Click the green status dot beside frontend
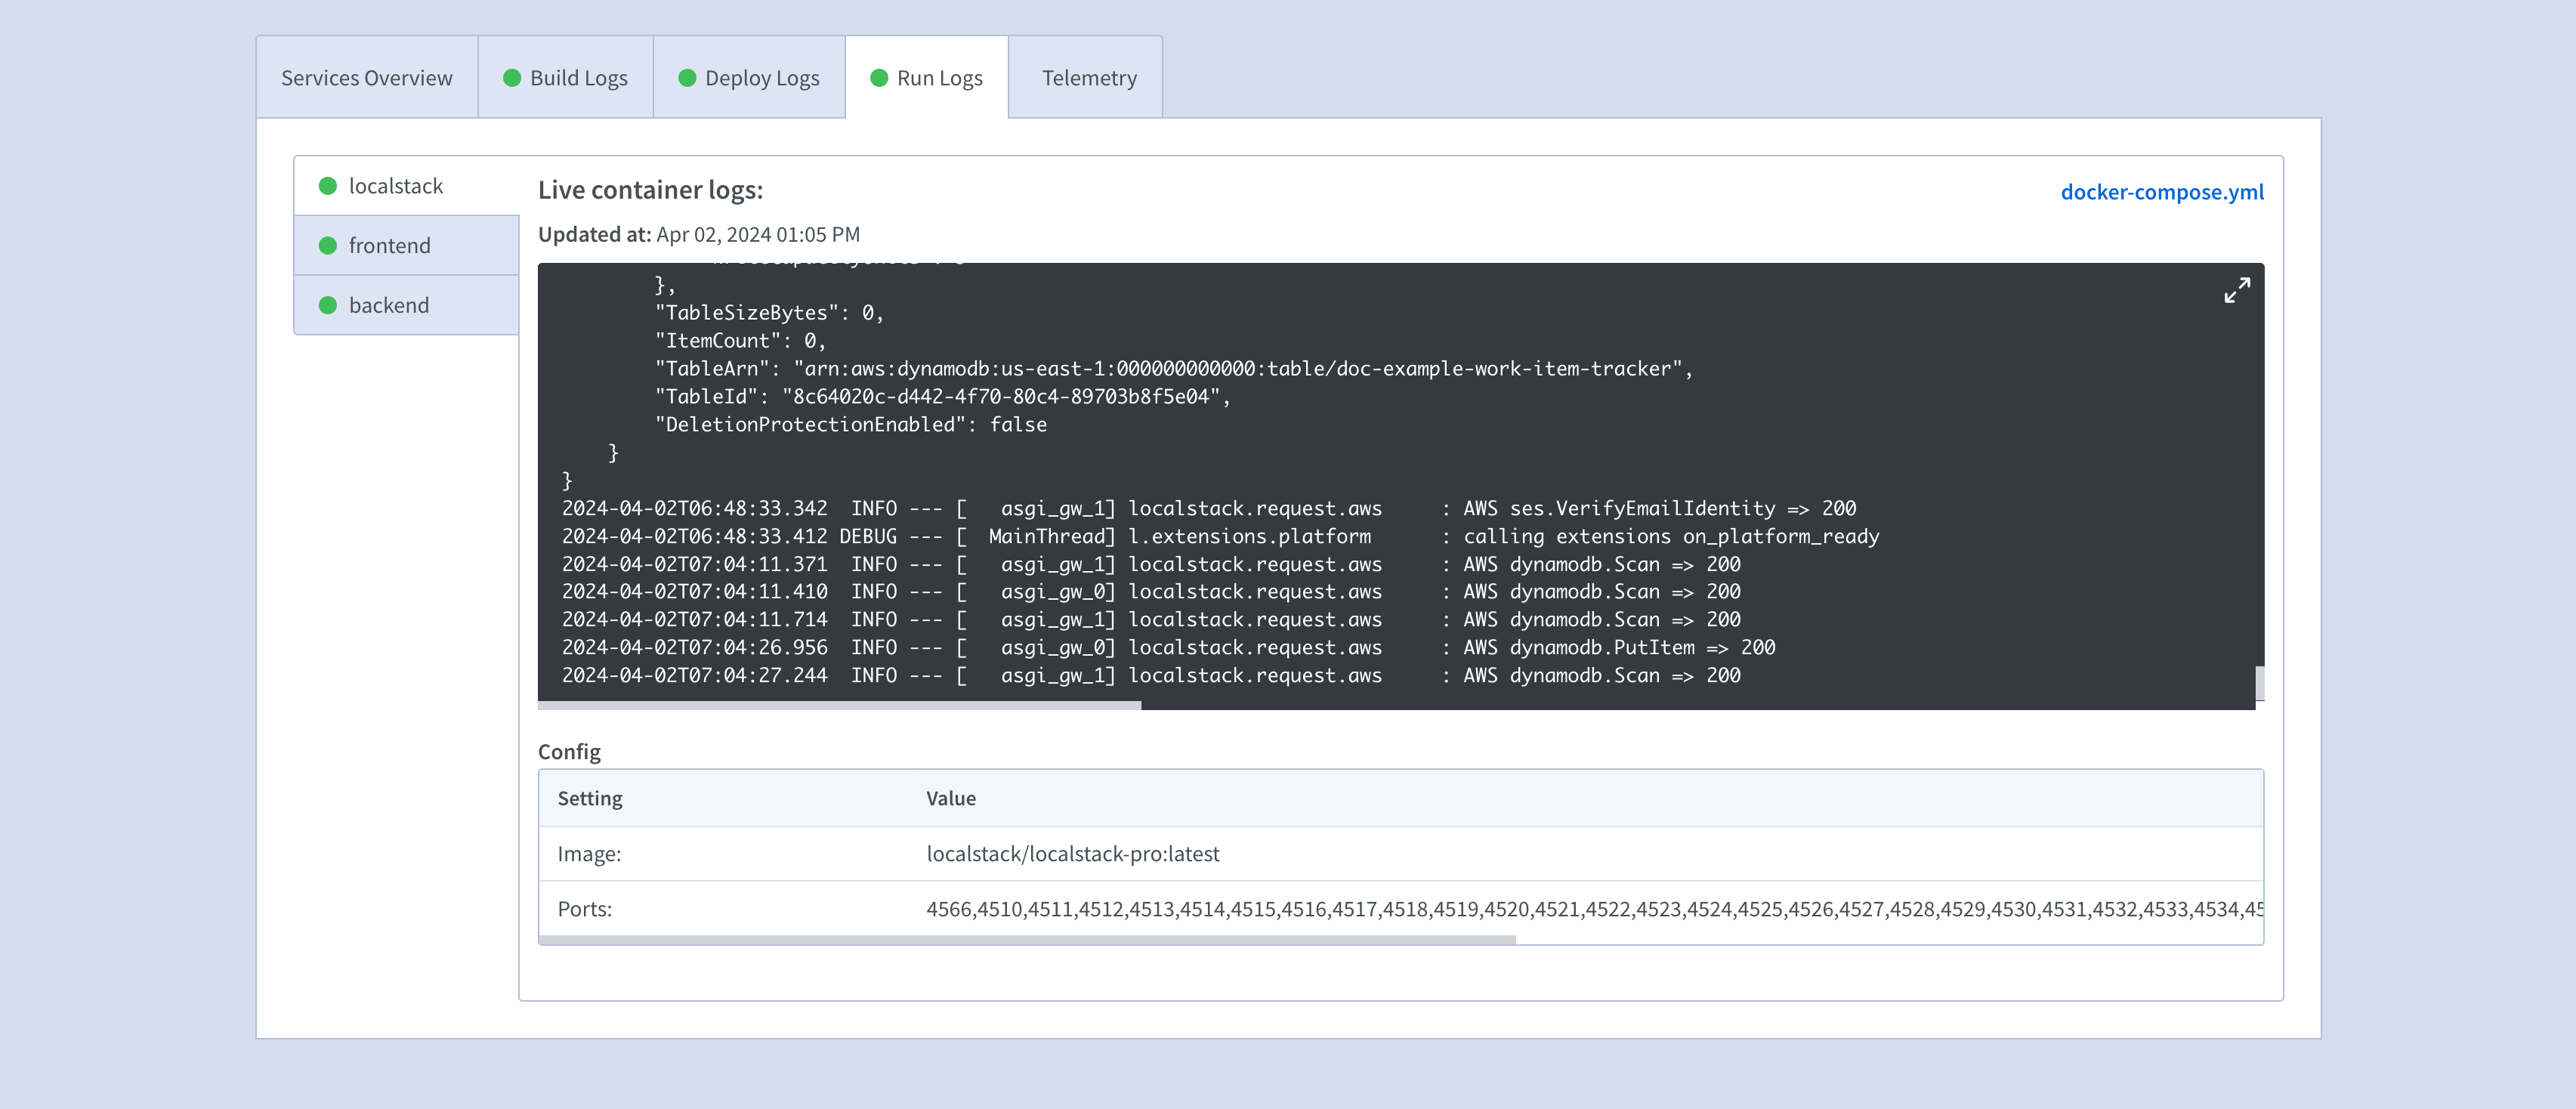Screen dimensions: 2576x1109 click(329, 245)
